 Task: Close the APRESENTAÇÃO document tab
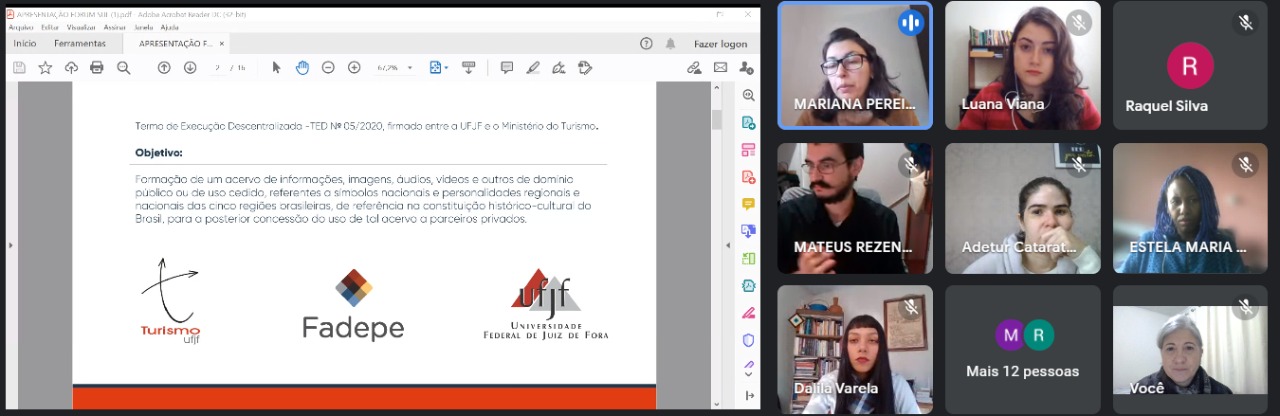point(222,44)
